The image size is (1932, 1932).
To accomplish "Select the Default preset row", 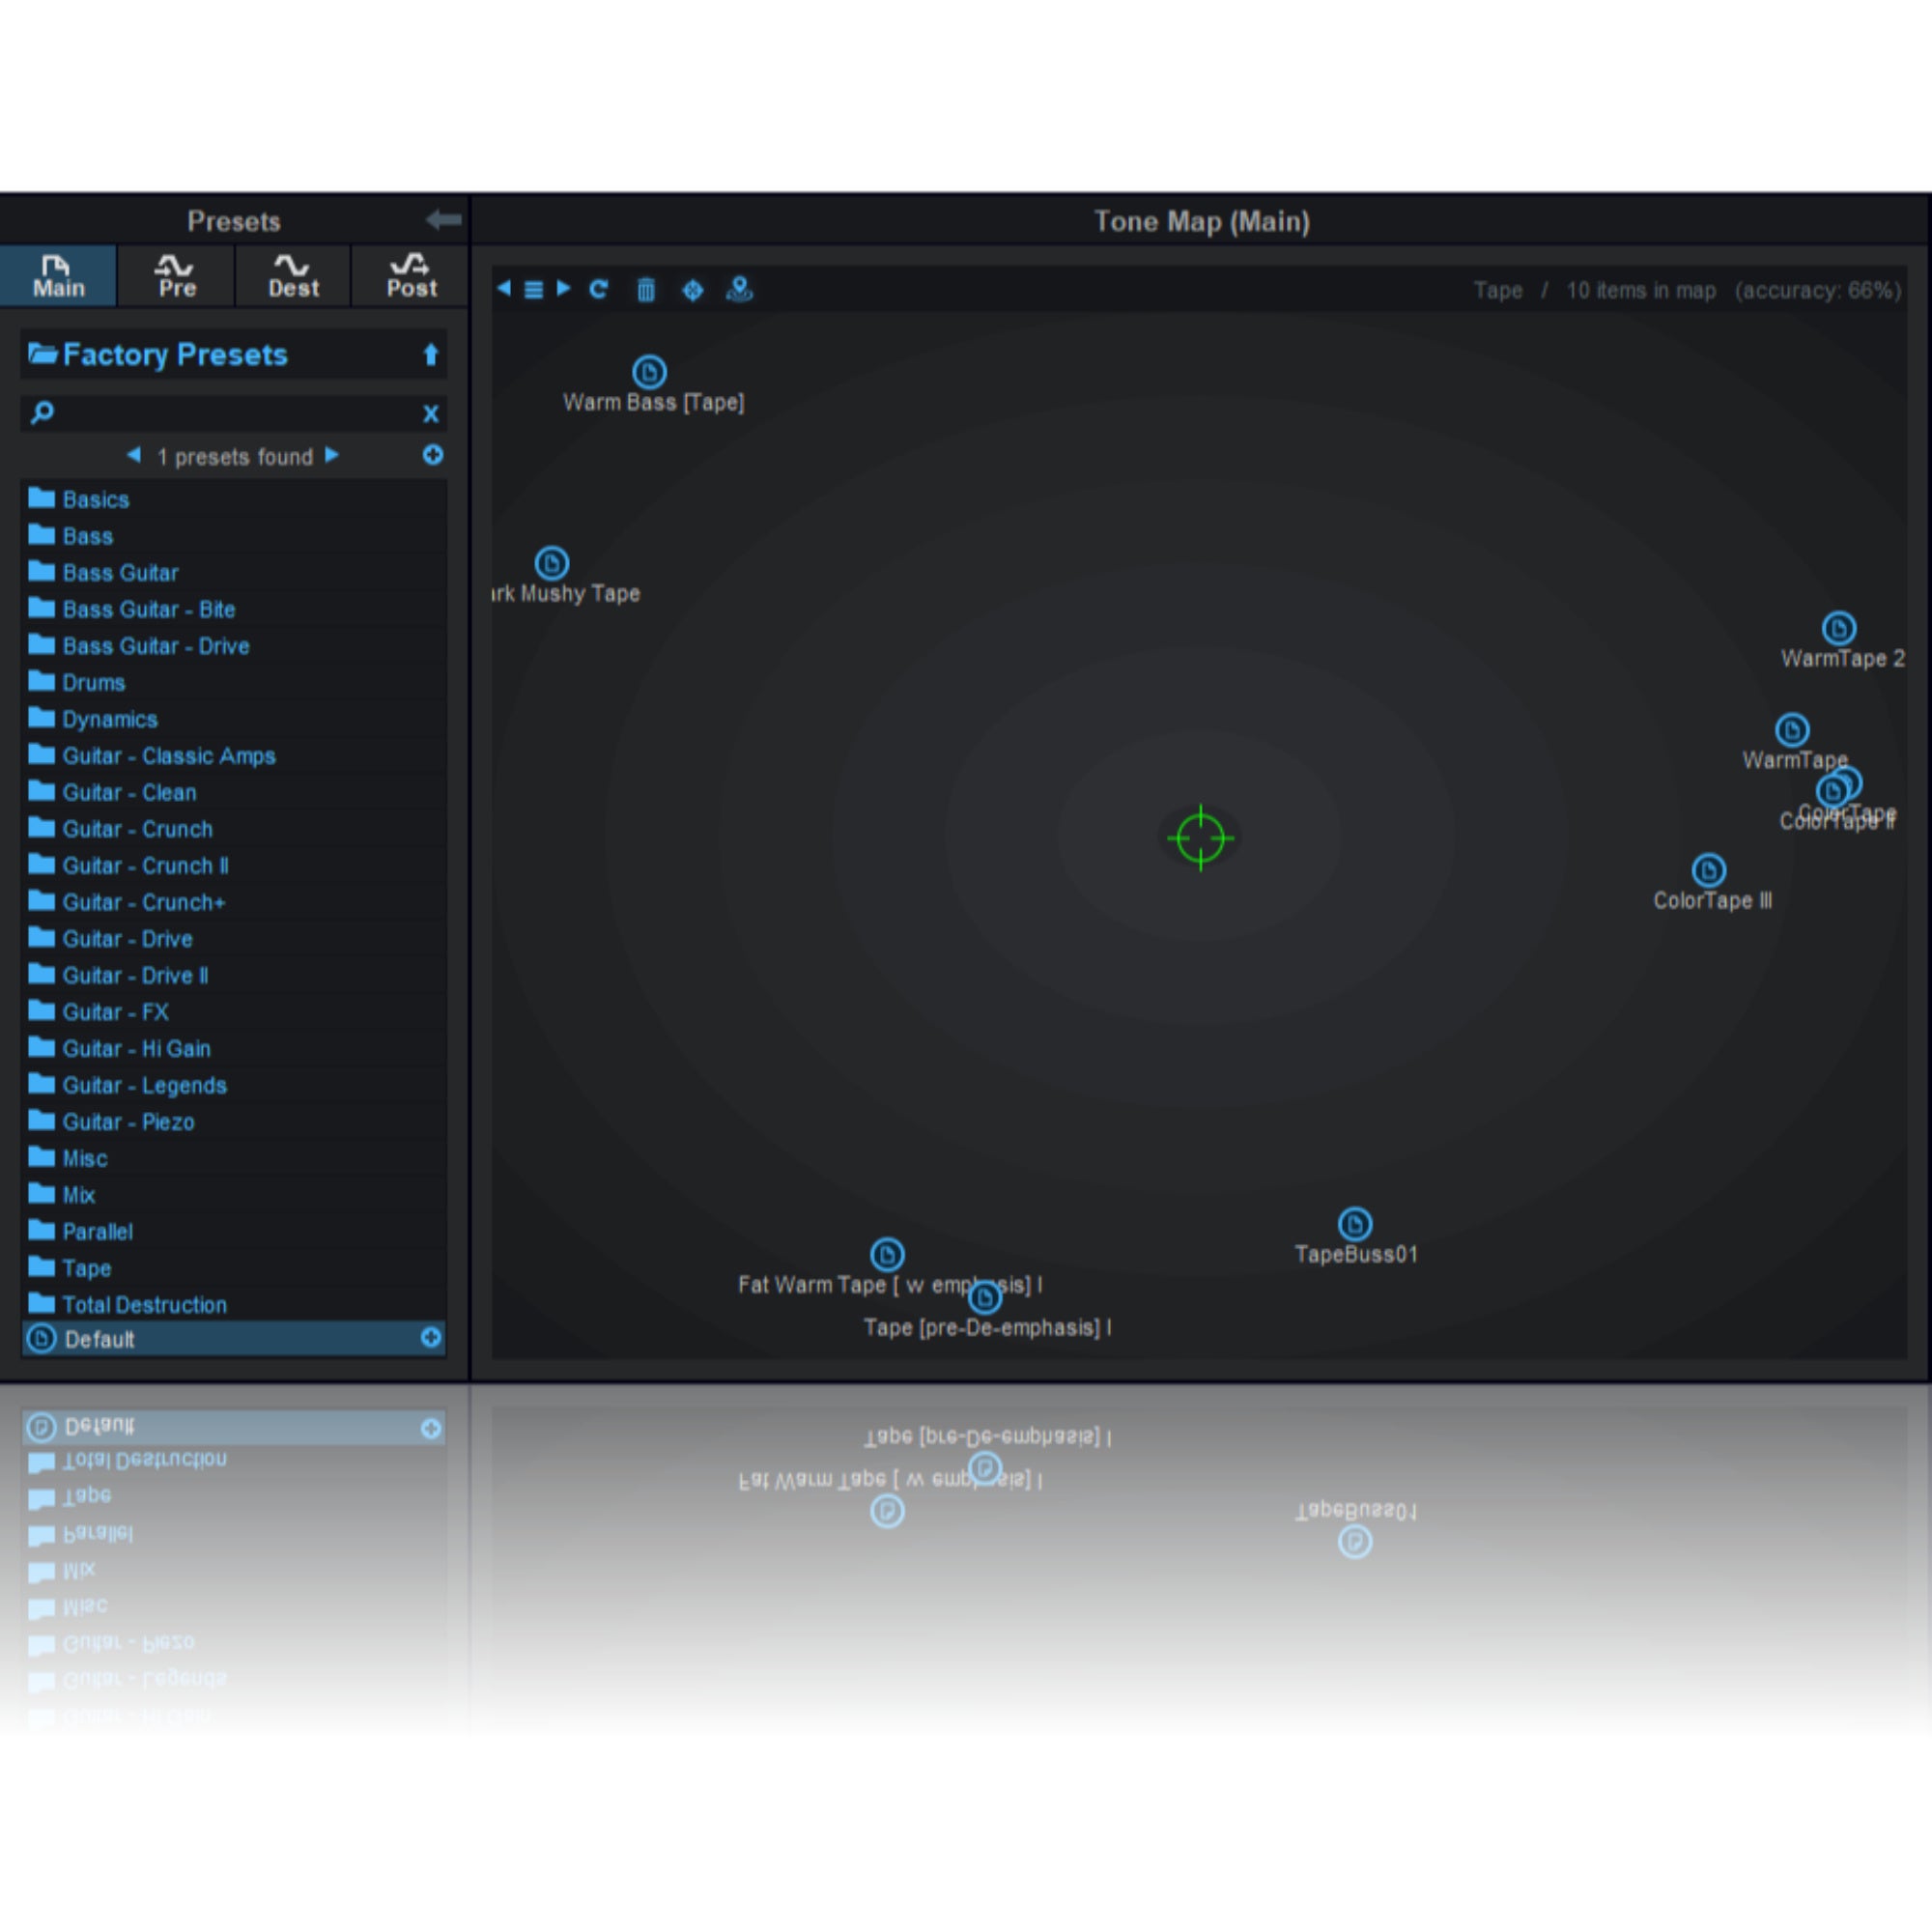I will point(233,1339).
